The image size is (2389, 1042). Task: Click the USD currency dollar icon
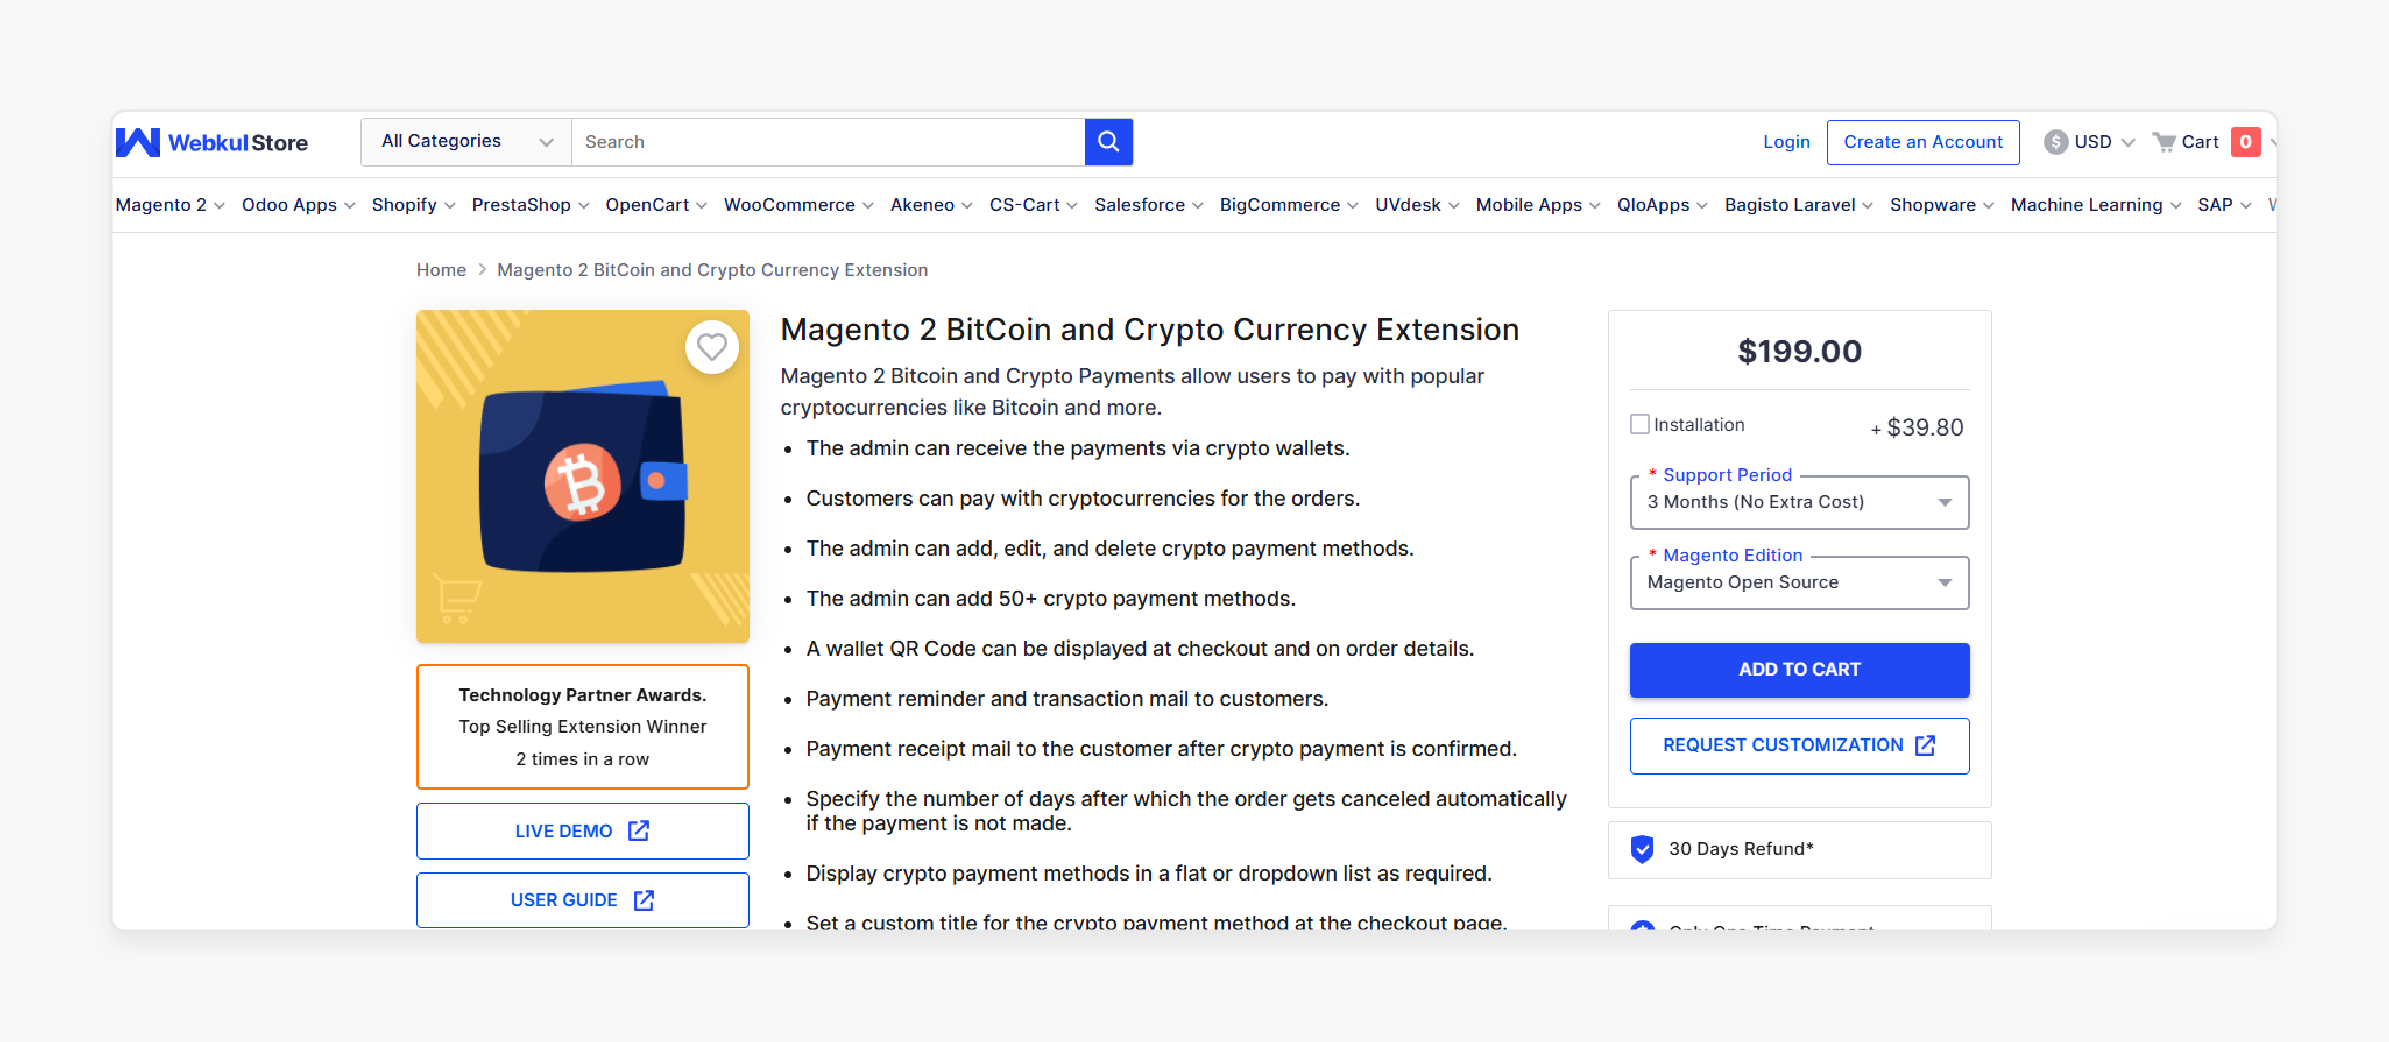2056,142
